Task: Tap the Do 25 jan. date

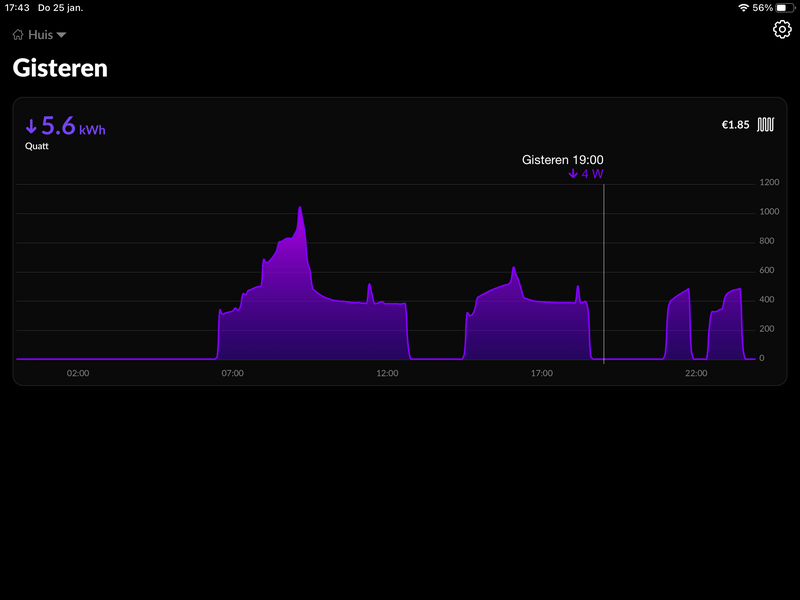Action: tap(60, 8)
